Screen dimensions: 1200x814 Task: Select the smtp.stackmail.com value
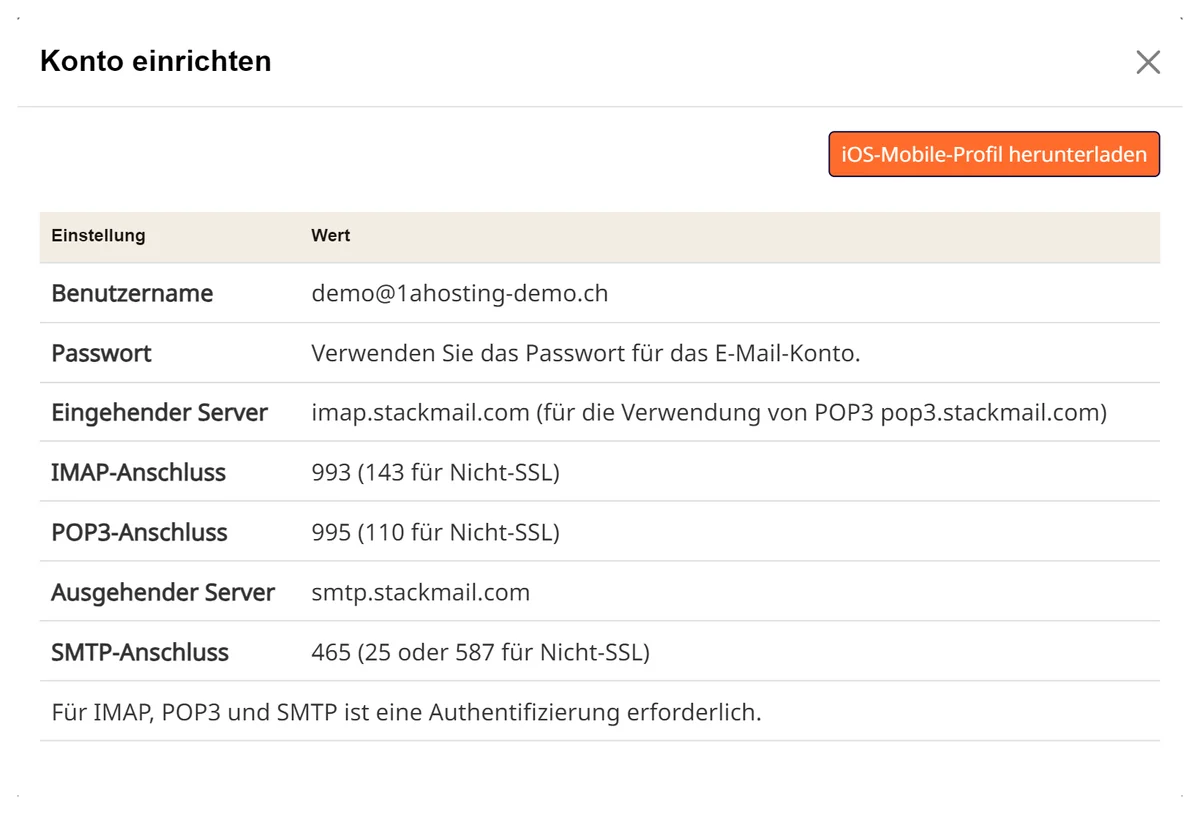pyautogui.click(x=421, y=592)
